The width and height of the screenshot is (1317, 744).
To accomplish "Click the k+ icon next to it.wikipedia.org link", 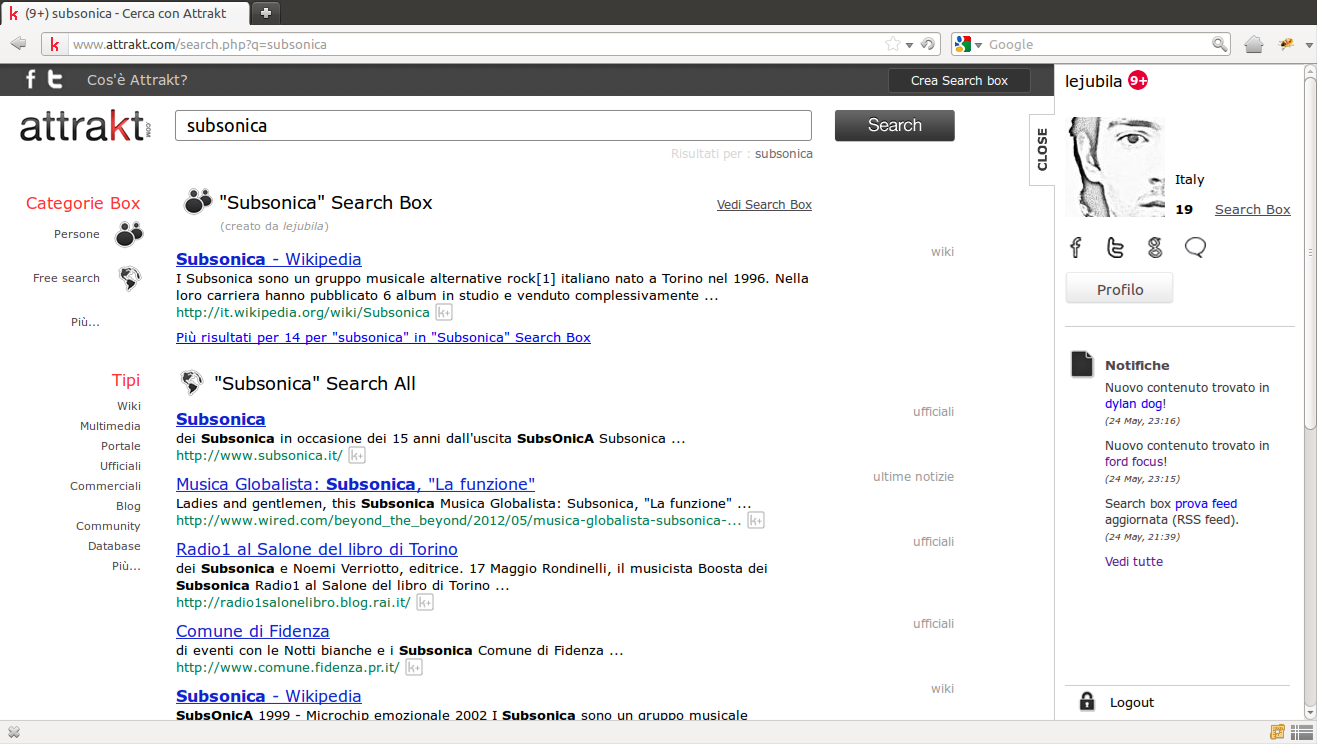I will [x=443, y=312].
